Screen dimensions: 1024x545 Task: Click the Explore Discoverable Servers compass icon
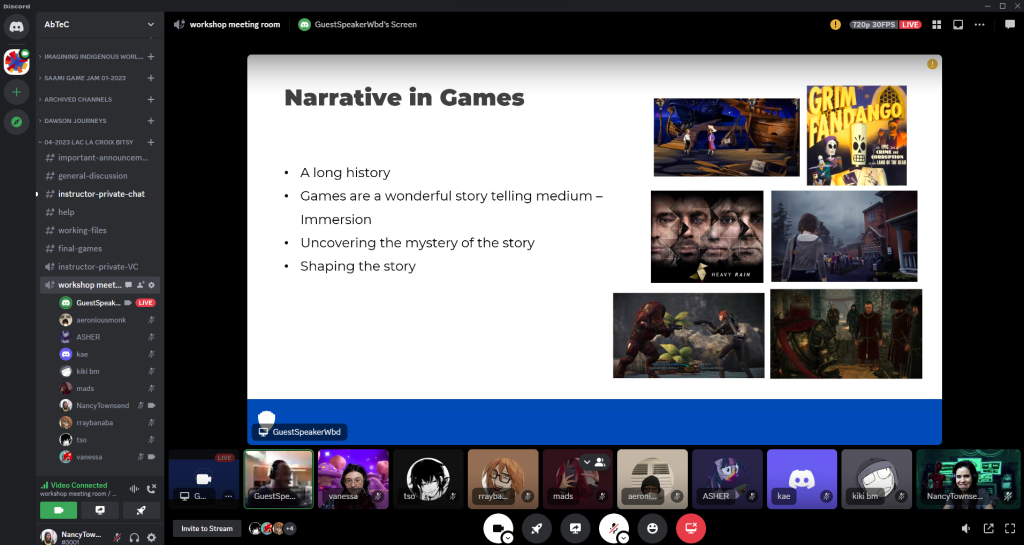[x=16, y=122]
